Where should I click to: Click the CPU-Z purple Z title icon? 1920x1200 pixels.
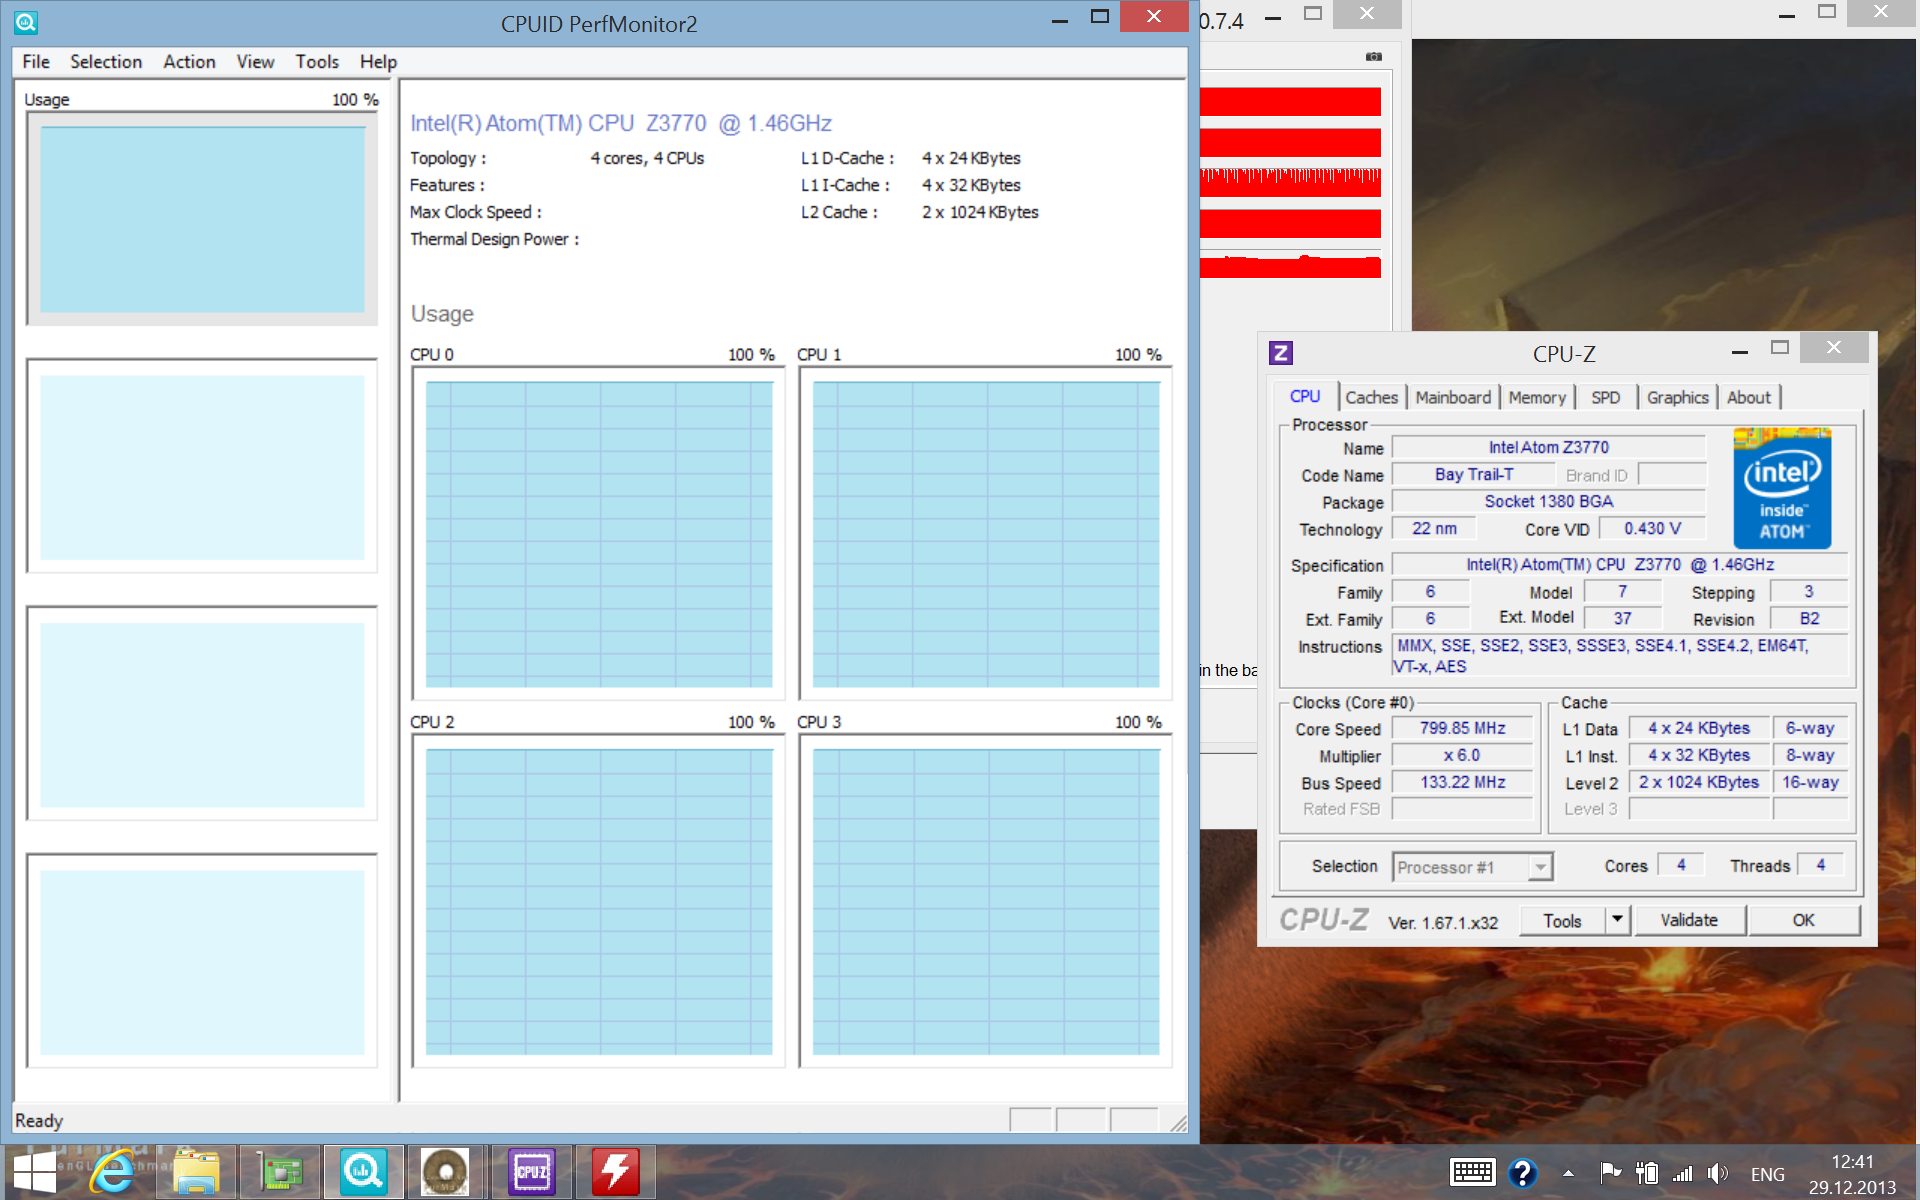tap(1281, 353)
